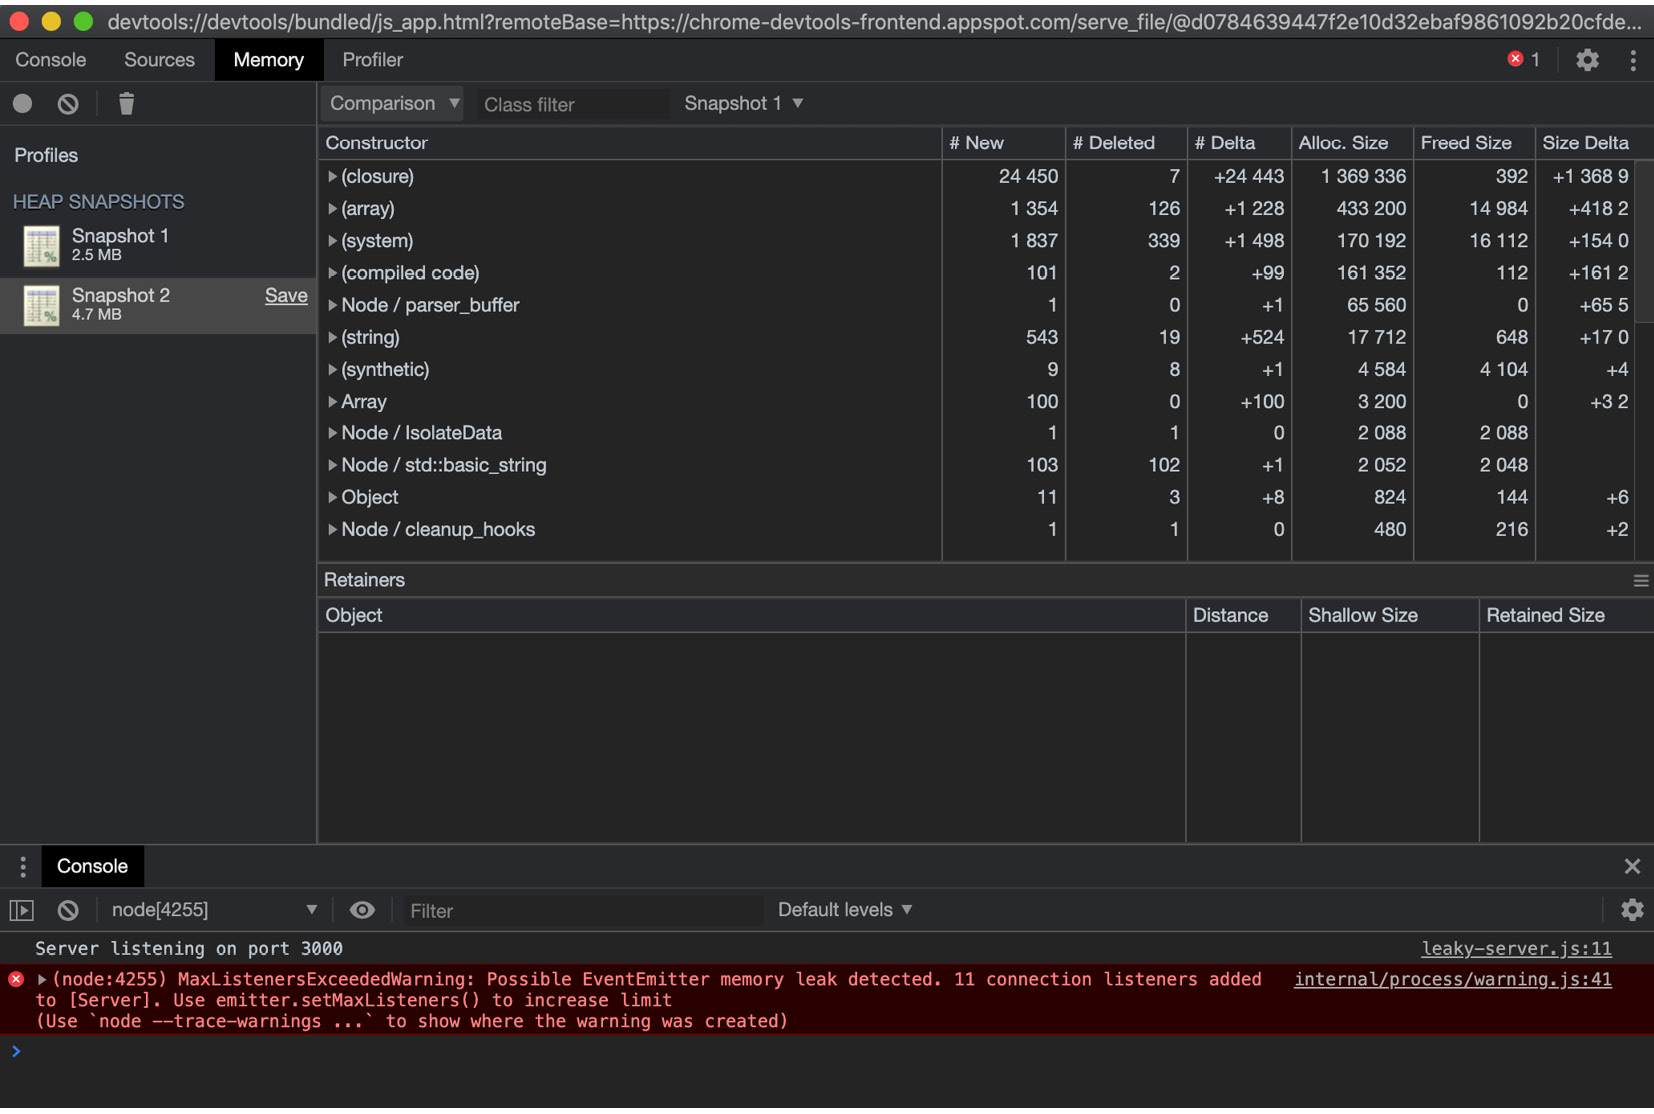The height and width of the screenshot is (1114, 1654).
Task: Open the Comparison perspective dropdown
Action: [391, 103]
